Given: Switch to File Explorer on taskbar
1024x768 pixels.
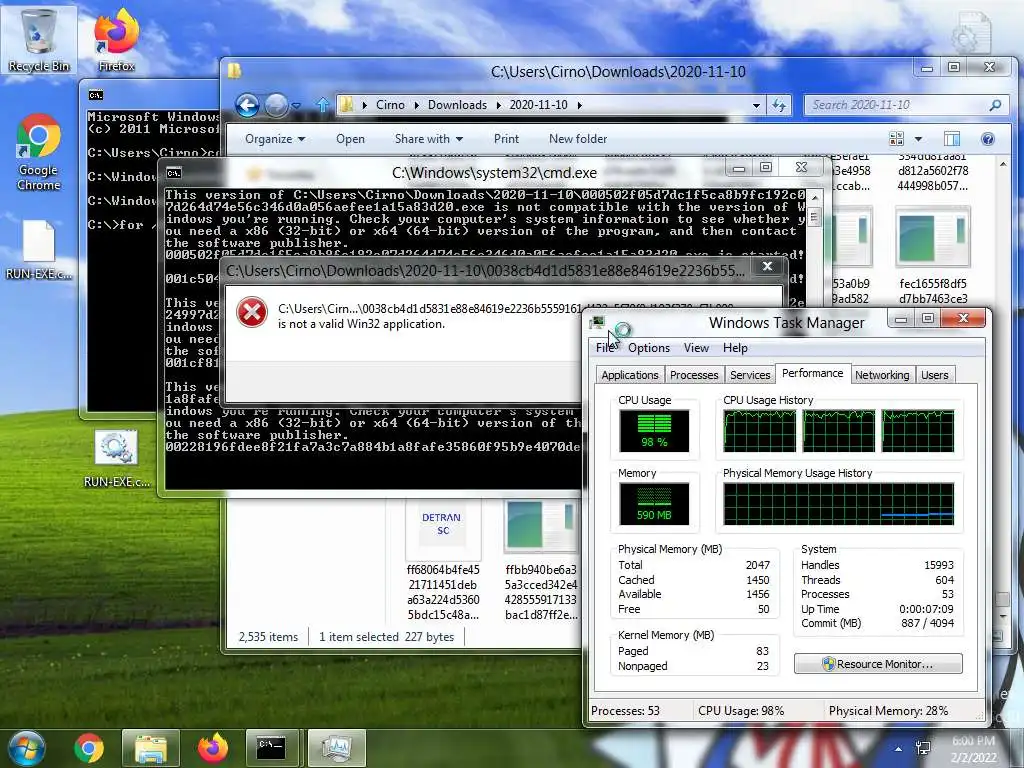Looking at the screenshot, I should click(151, 748).
